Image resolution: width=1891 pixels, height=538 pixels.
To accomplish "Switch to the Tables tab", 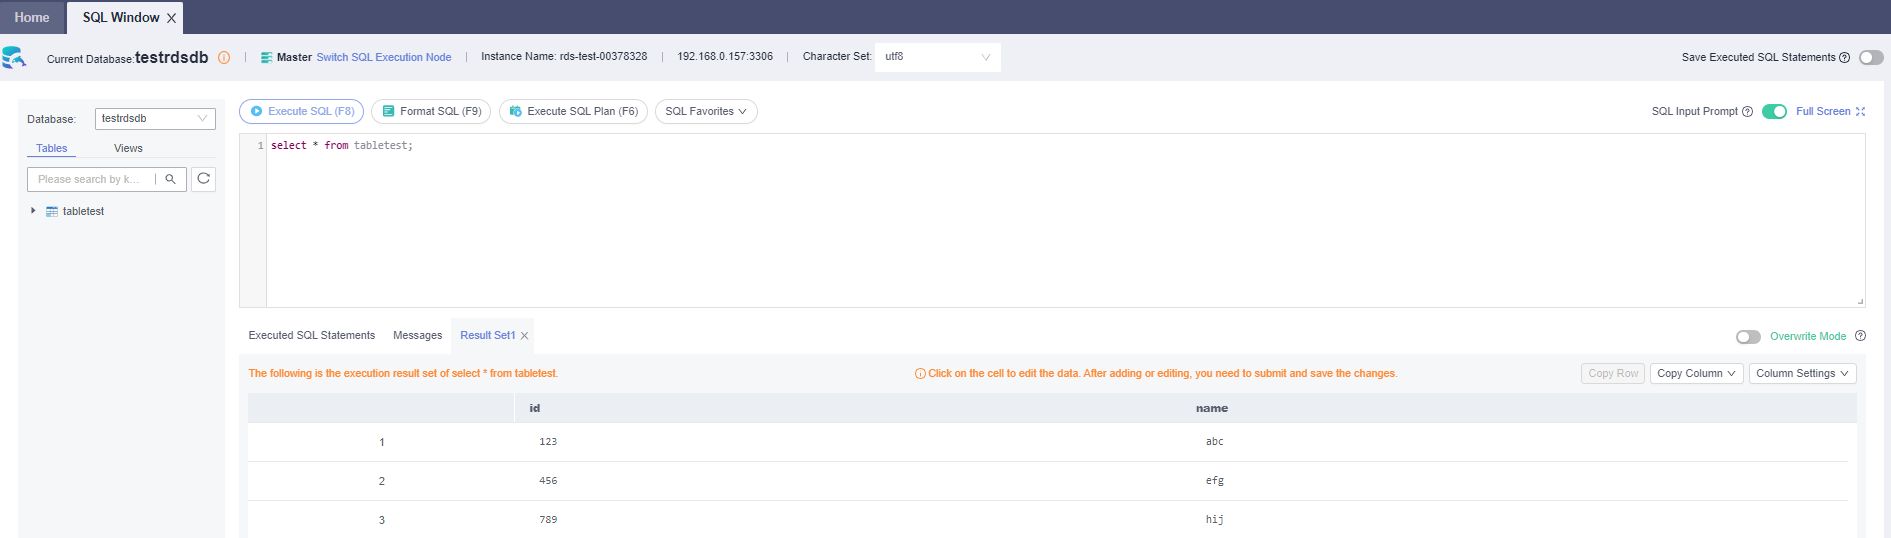I will tap(52, 149).
